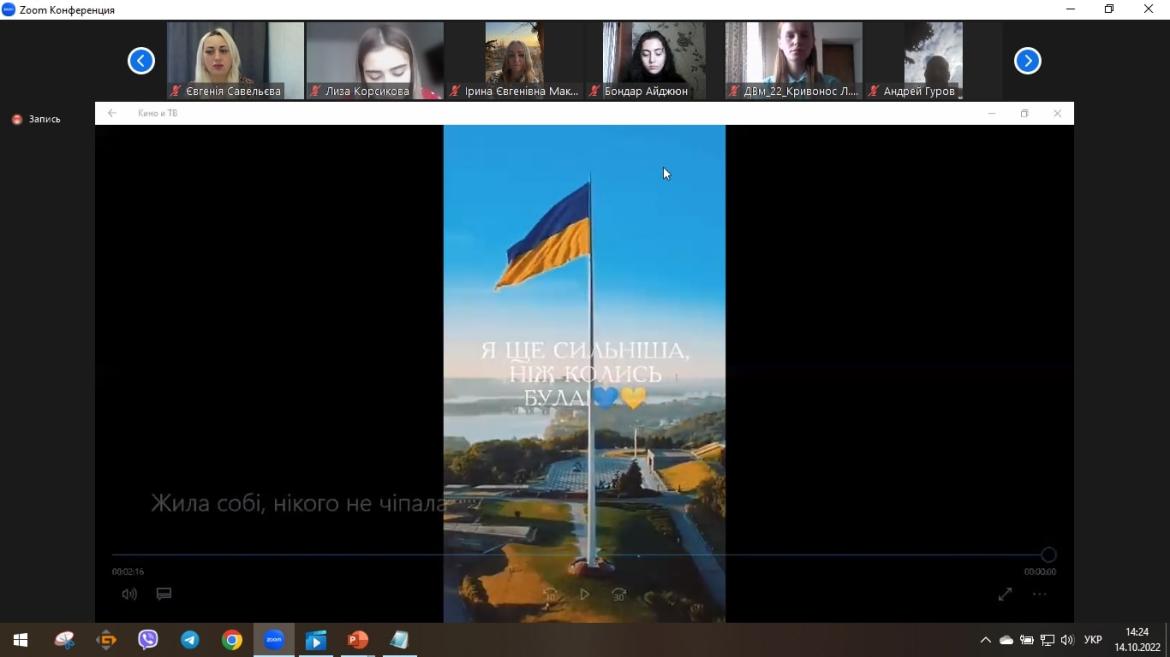Expand the hidden system tray icons
Screen dimensions: 1170x657
985,640
